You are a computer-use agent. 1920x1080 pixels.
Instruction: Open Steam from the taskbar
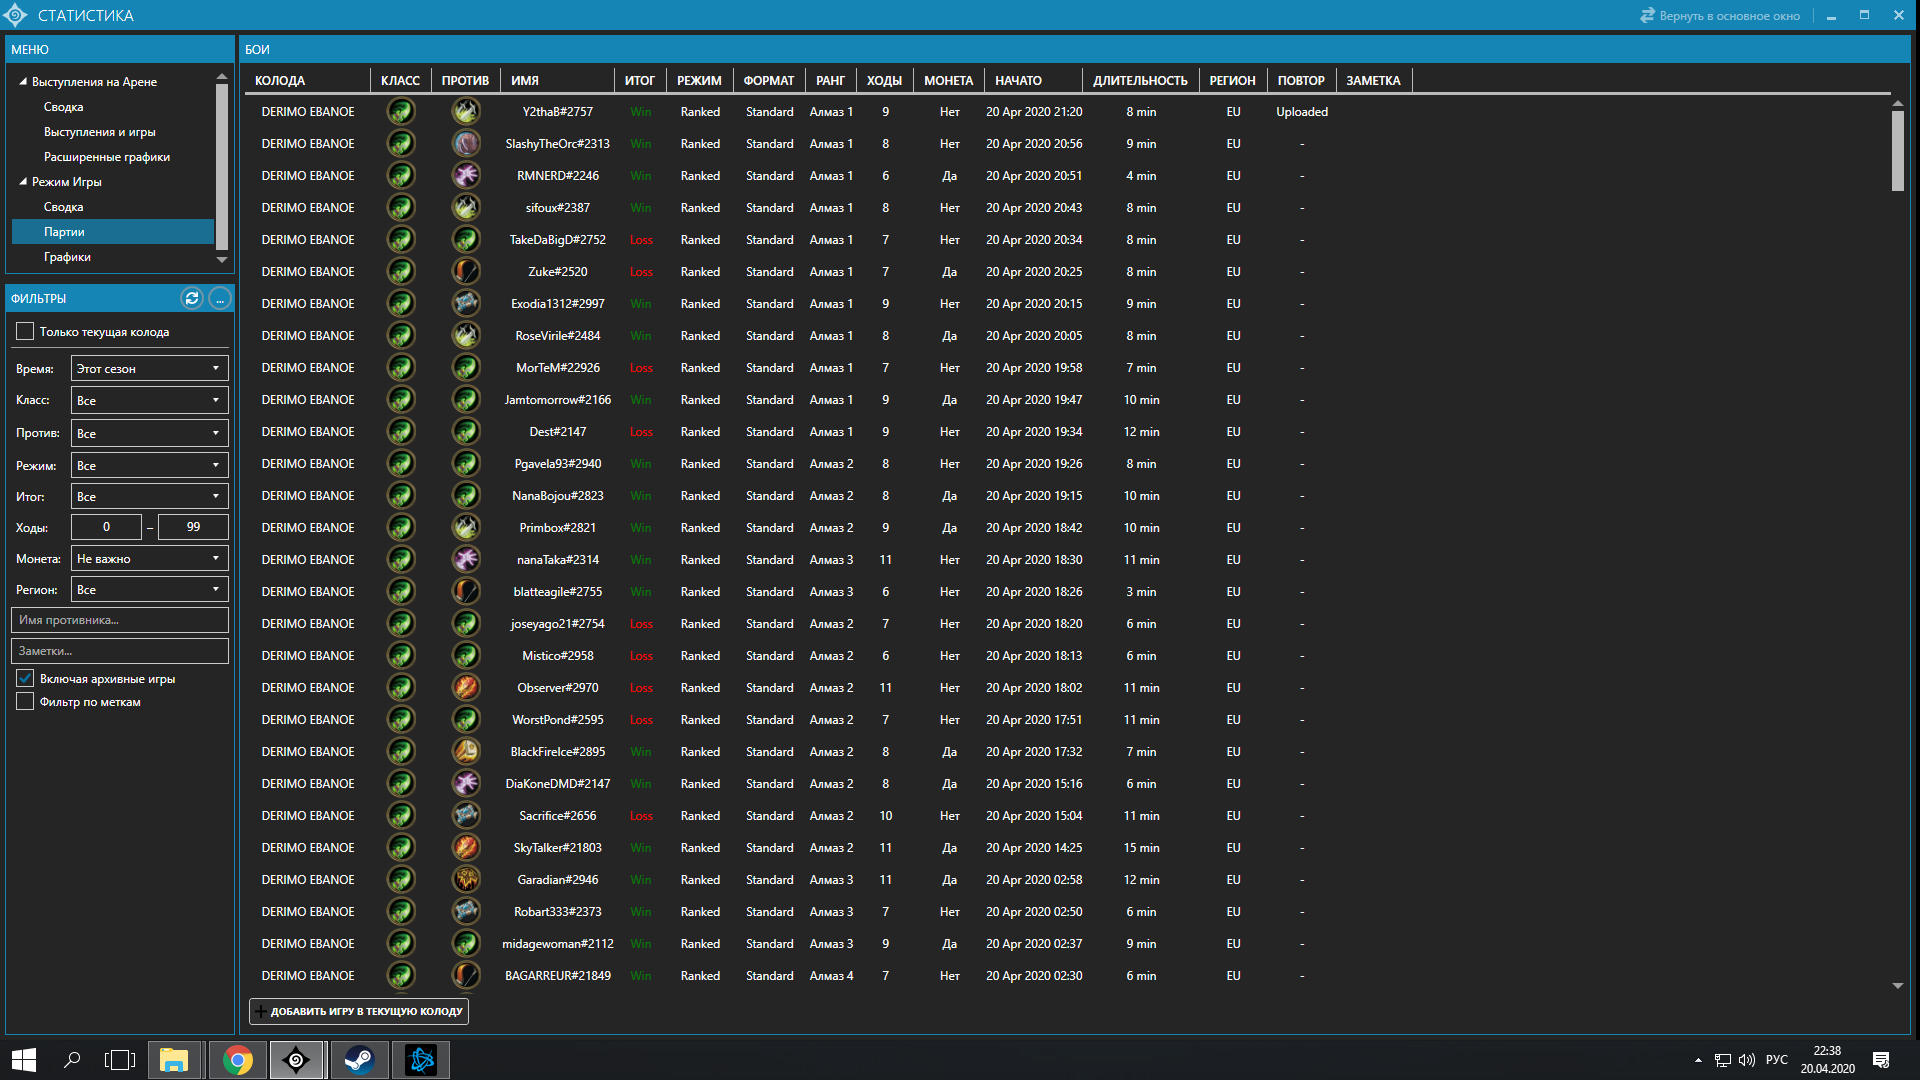(359, 1060)
